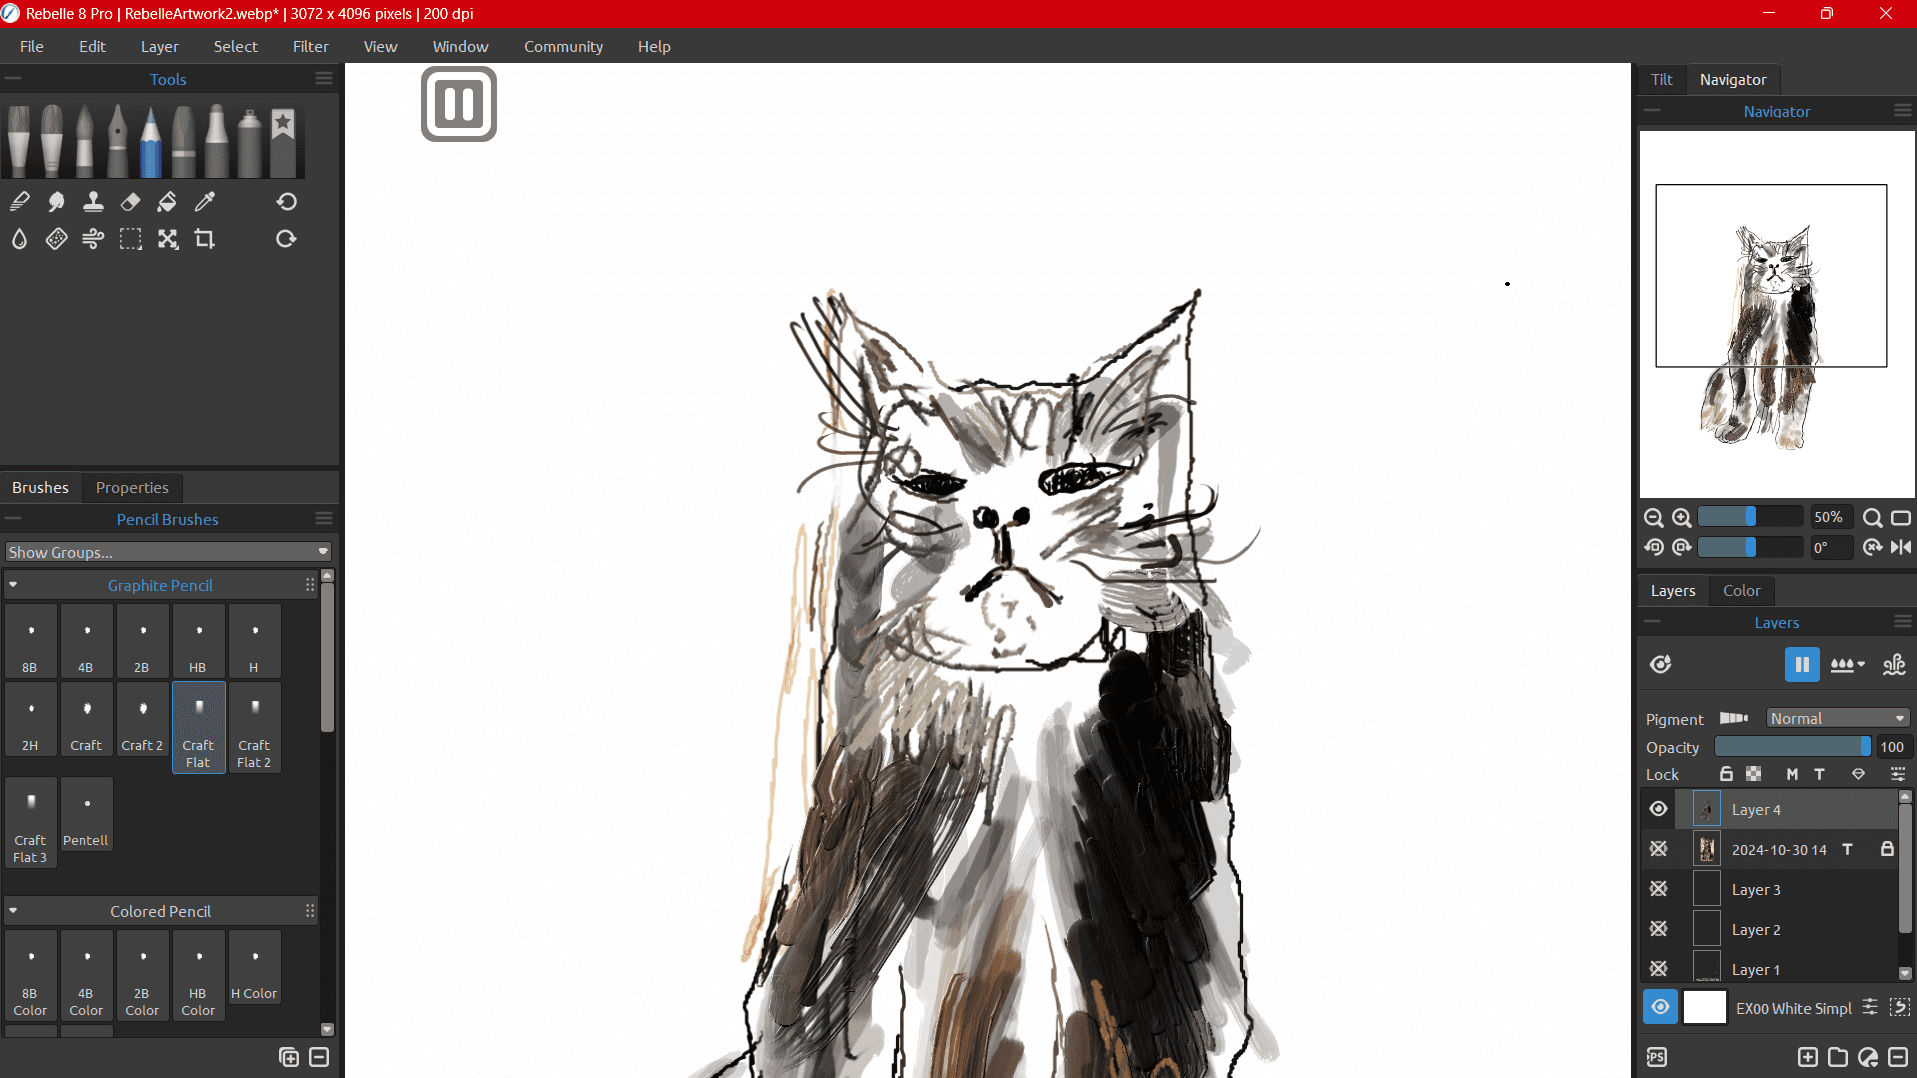Select the Blow tool
The width and height of the screenshot is (1917, 1078).
click(x=93, y=239)
